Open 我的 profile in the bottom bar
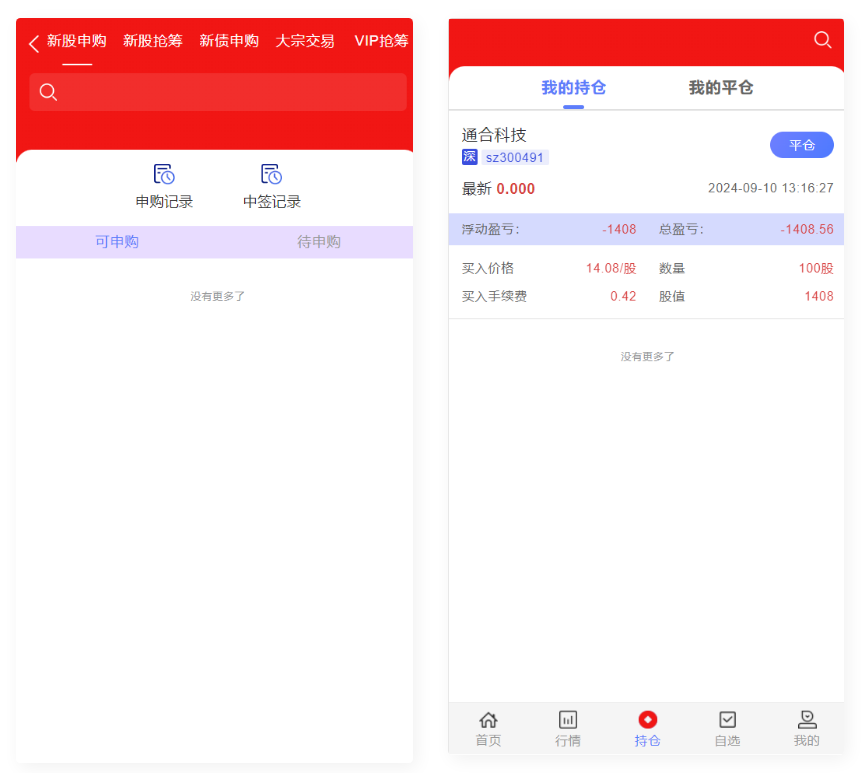The height and width of the screenshot is (773, 863). (x=806, y=728)
